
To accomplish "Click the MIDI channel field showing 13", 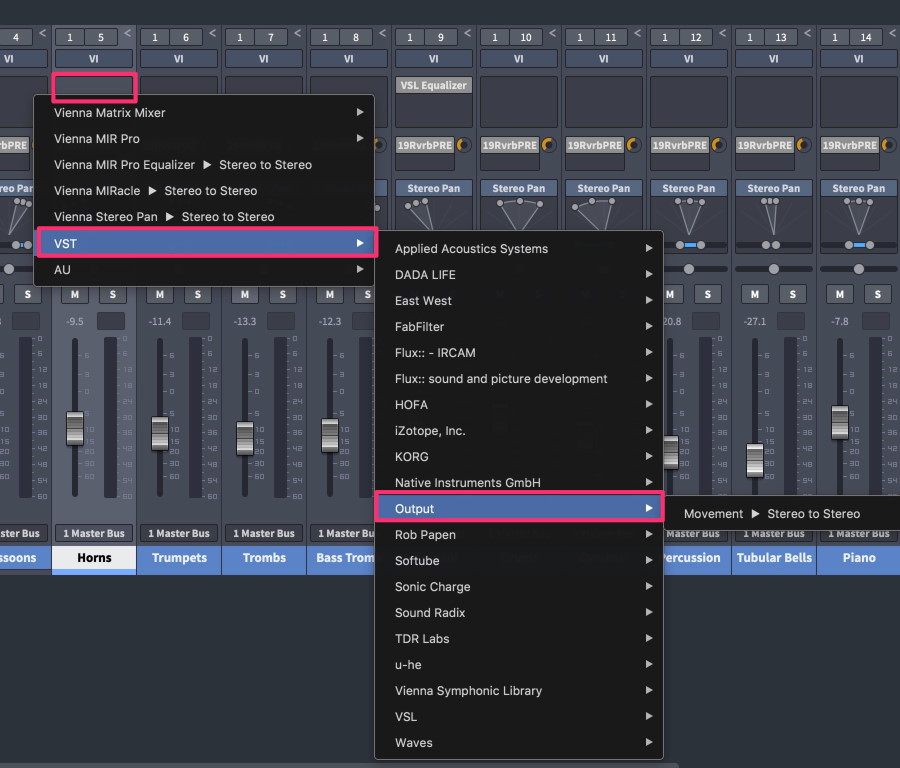I will point(781,37).
